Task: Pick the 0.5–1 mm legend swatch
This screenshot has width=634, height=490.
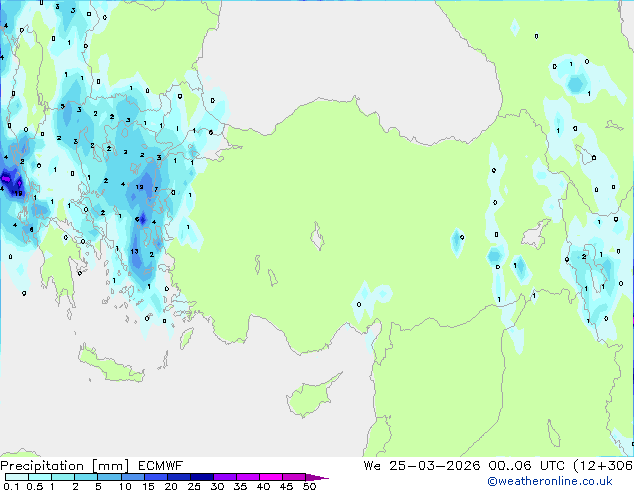Action: pos(40,477)
